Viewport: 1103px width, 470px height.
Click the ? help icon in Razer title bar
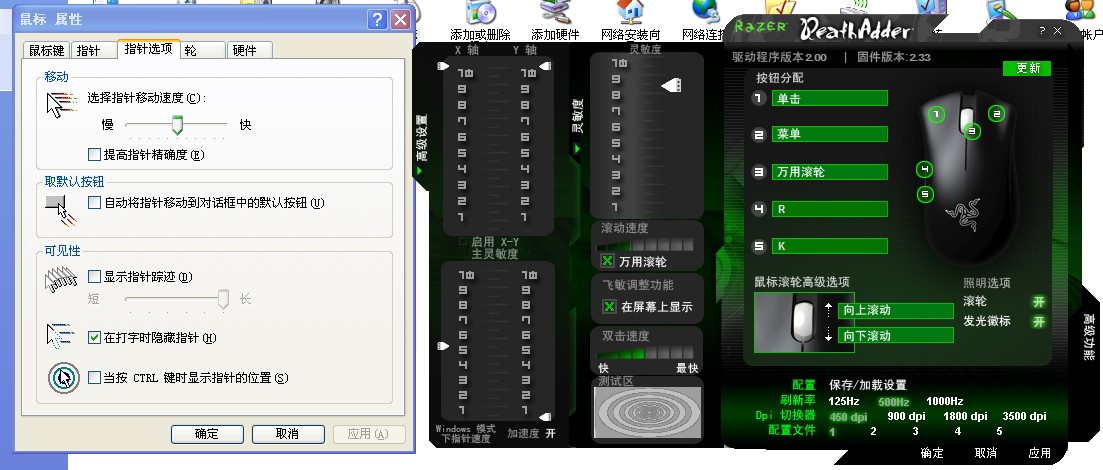coord(1043,31)
